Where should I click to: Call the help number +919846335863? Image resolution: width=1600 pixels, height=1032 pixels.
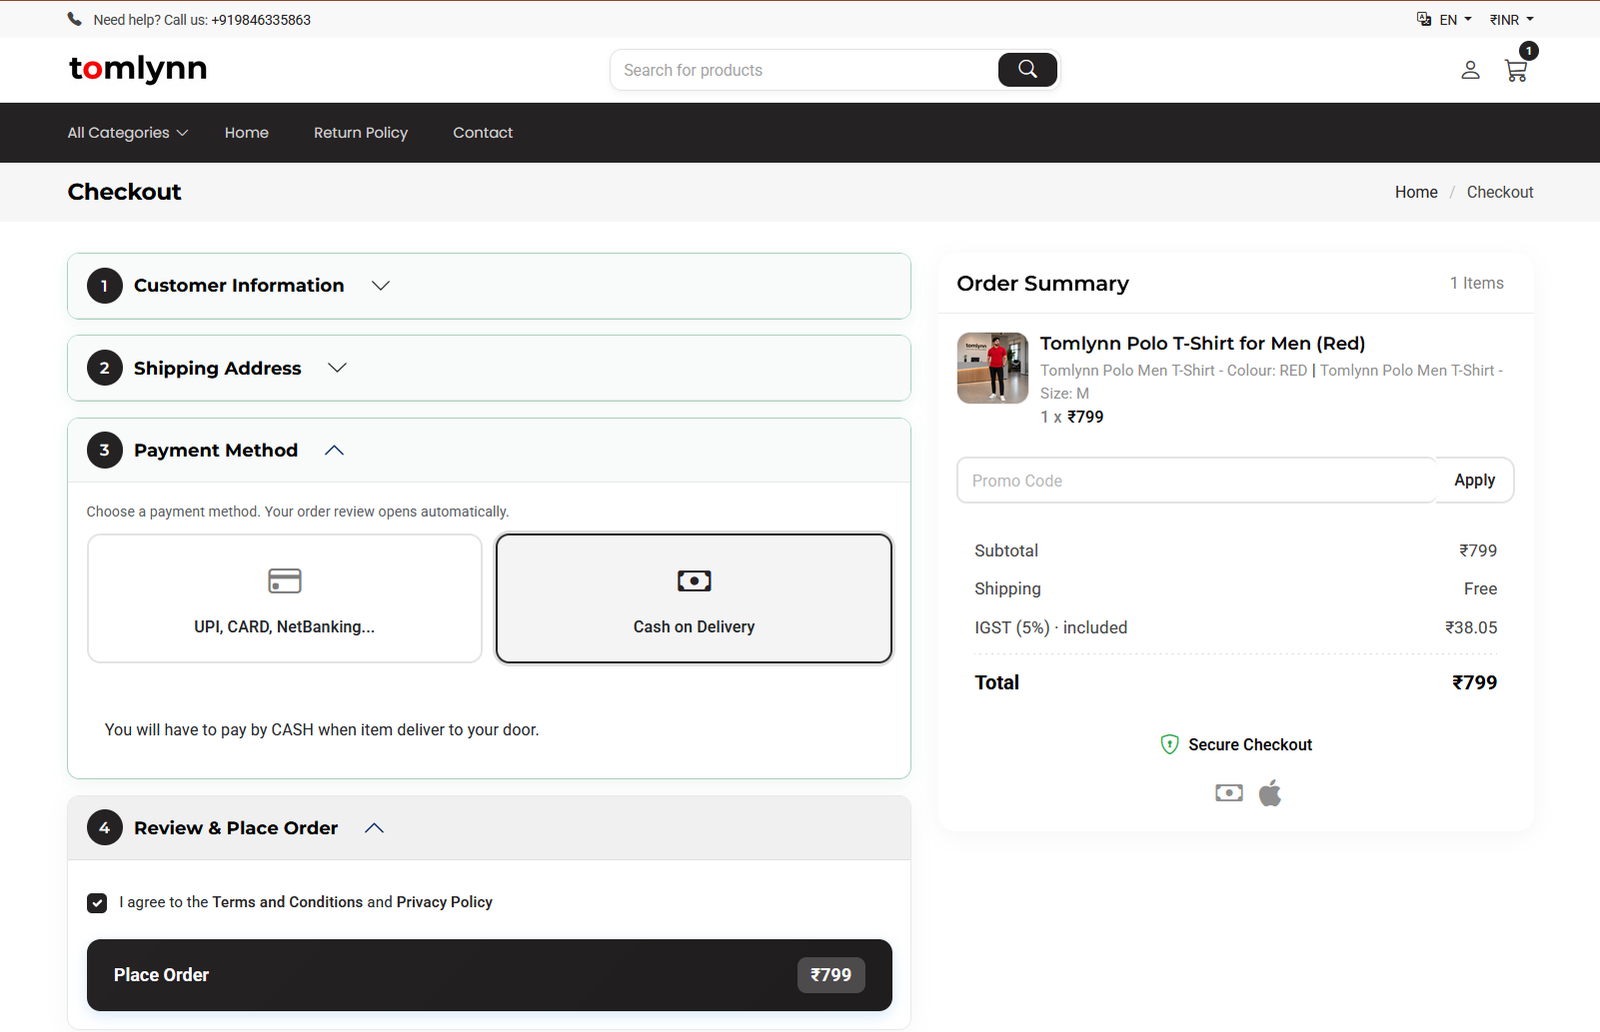coord(261,20)
